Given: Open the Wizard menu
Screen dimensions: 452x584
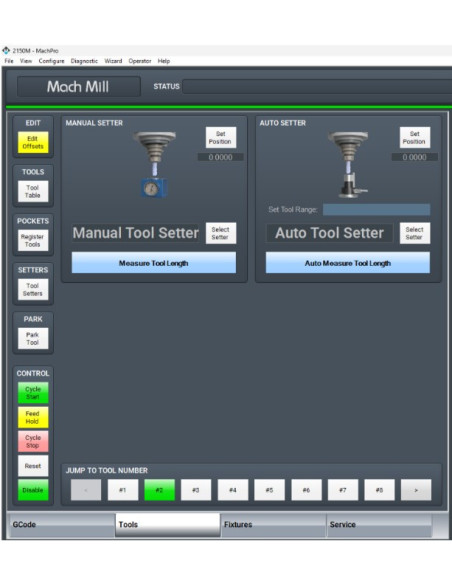Looking at the screenshot, I should [x=113, y=61].
